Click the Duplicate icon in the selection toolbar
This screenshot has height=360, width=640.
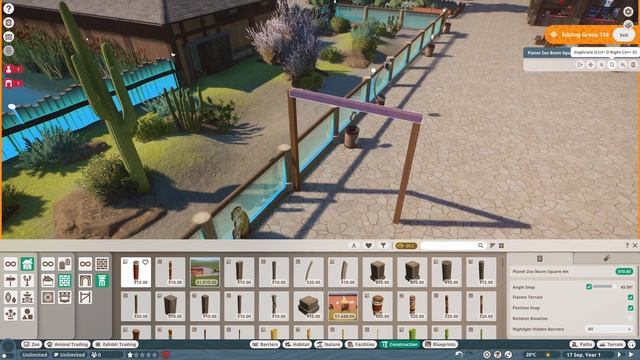(612, 65)
